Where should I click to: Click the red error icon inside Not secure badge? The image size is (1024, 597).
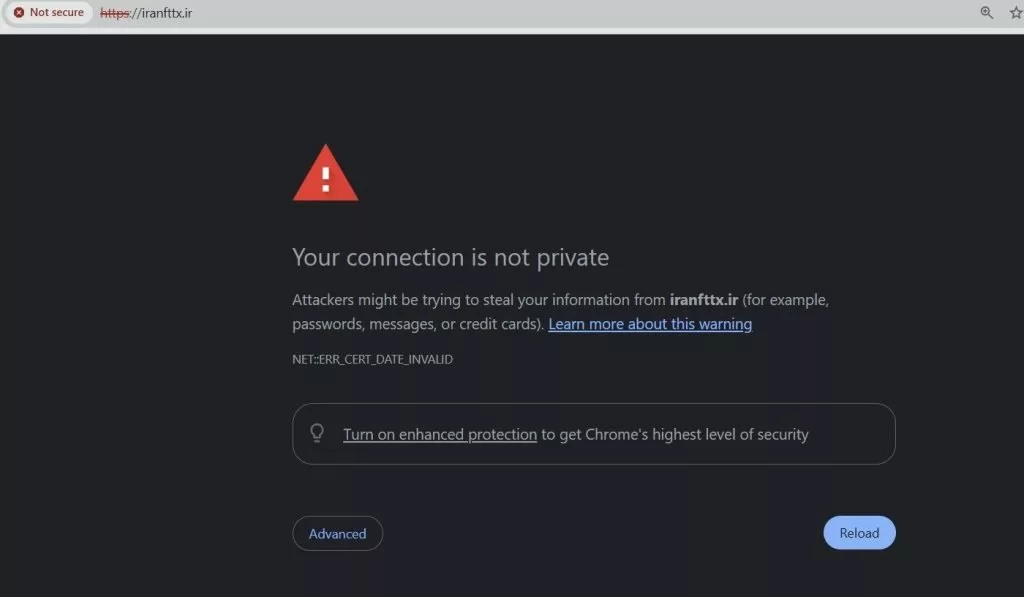(17, 12)
